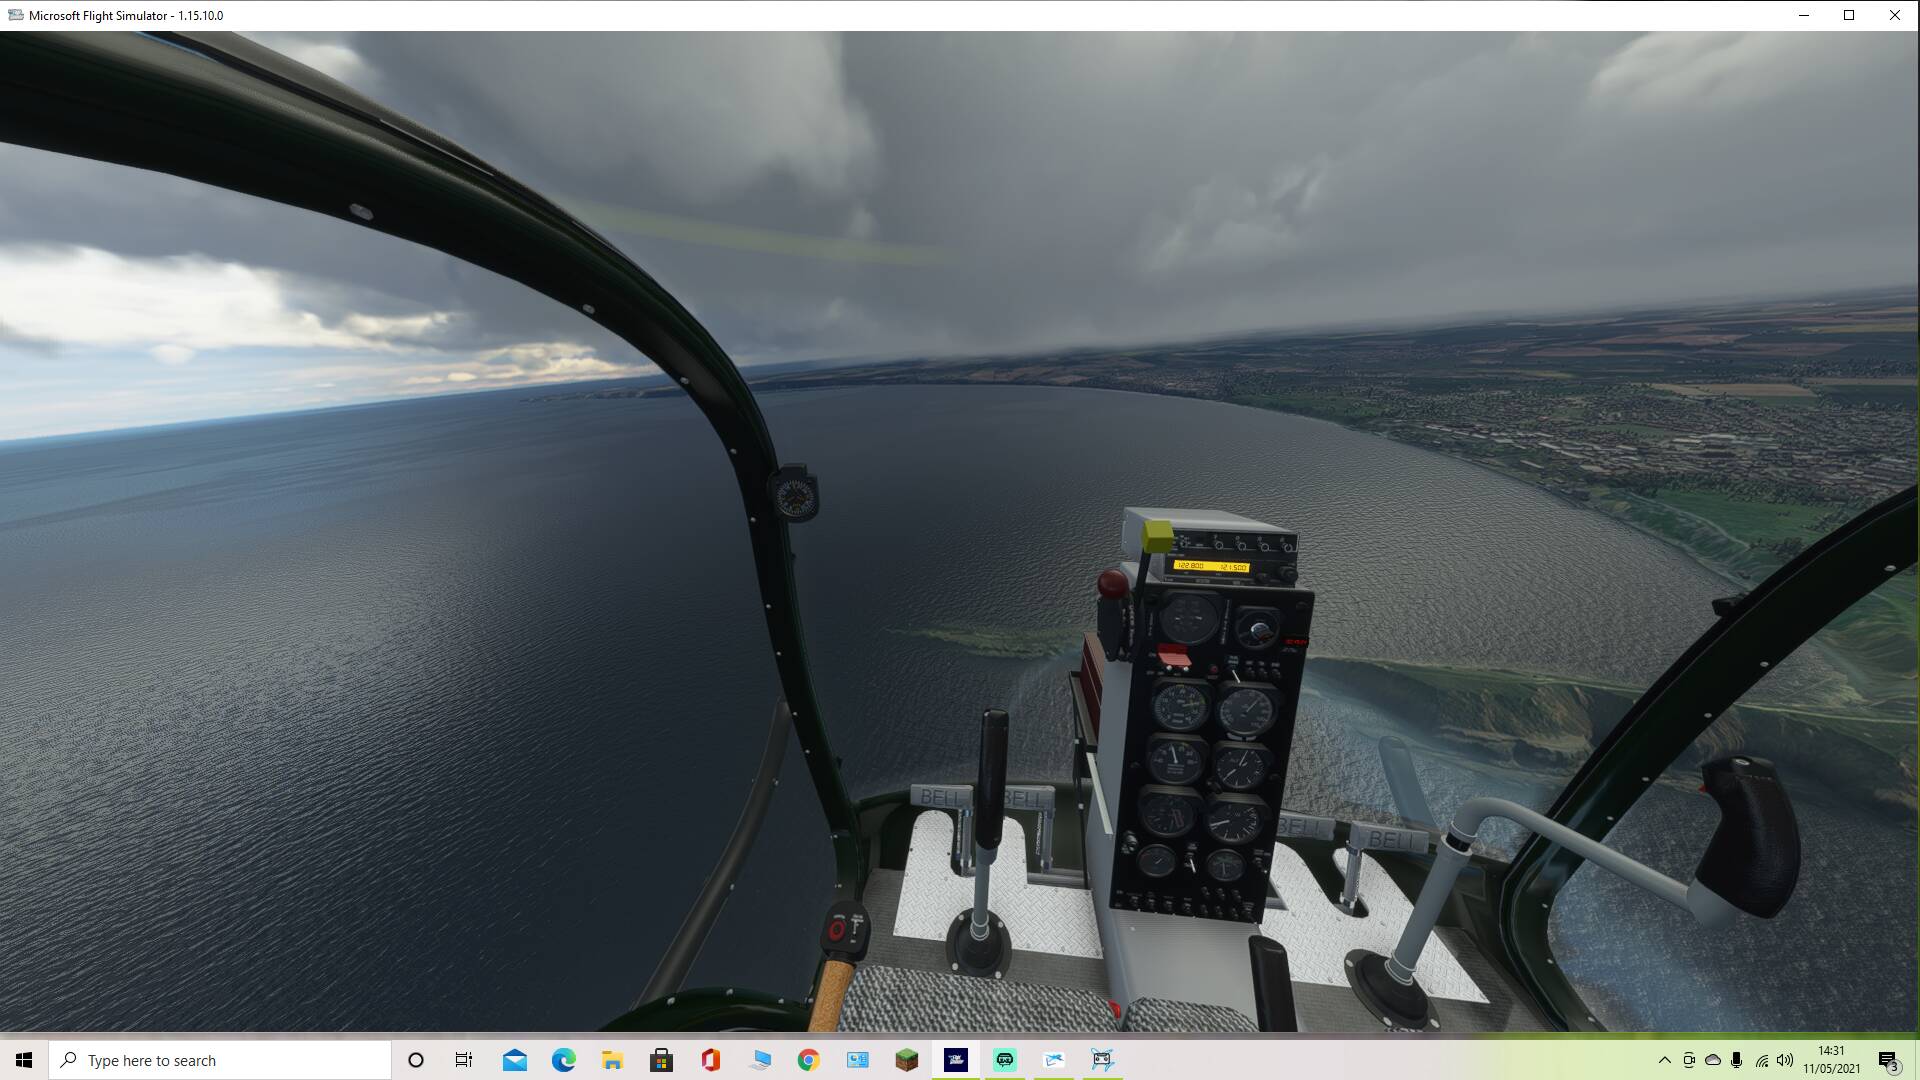The width and height of the screenshot is (1920, 1080).
Task: Open Microsoft Store from the taskbar
Action: pos(661,1060)
